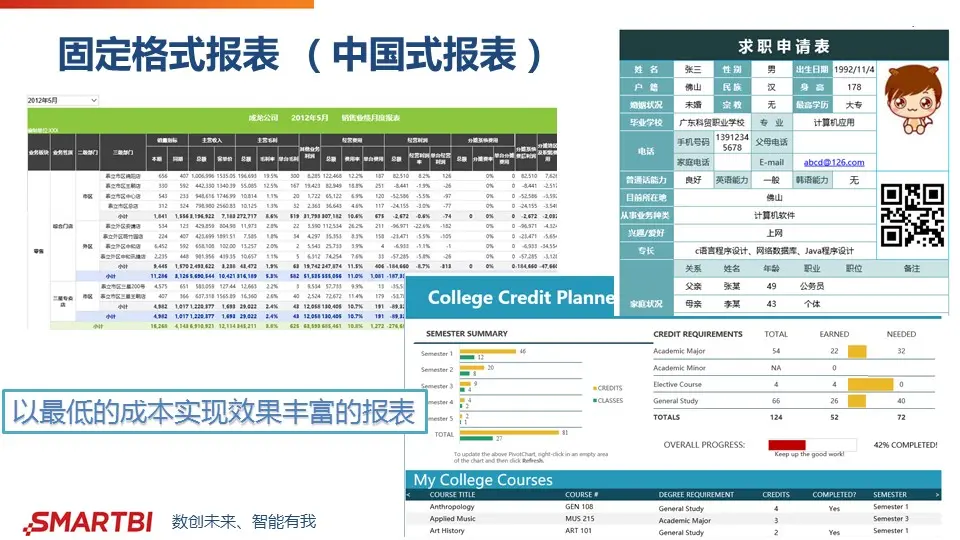Select the birth date 1992/11/4
Image resolution: width=960 pixels, height=540 pixels.
click(853, 69)
